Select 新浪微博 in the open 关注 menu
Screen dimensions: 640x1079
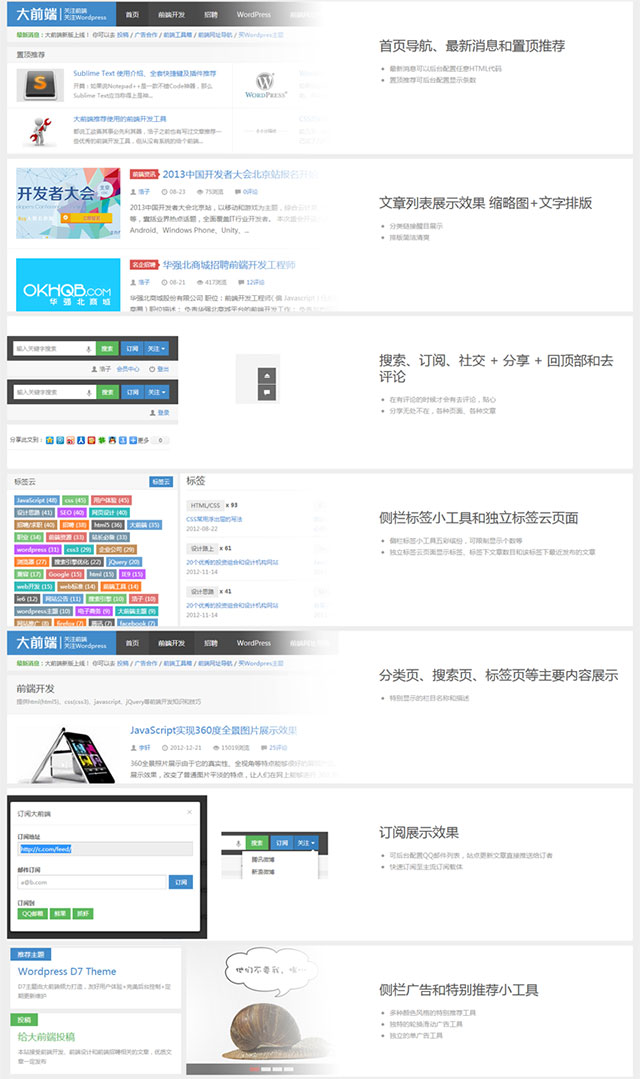[264, 871]
